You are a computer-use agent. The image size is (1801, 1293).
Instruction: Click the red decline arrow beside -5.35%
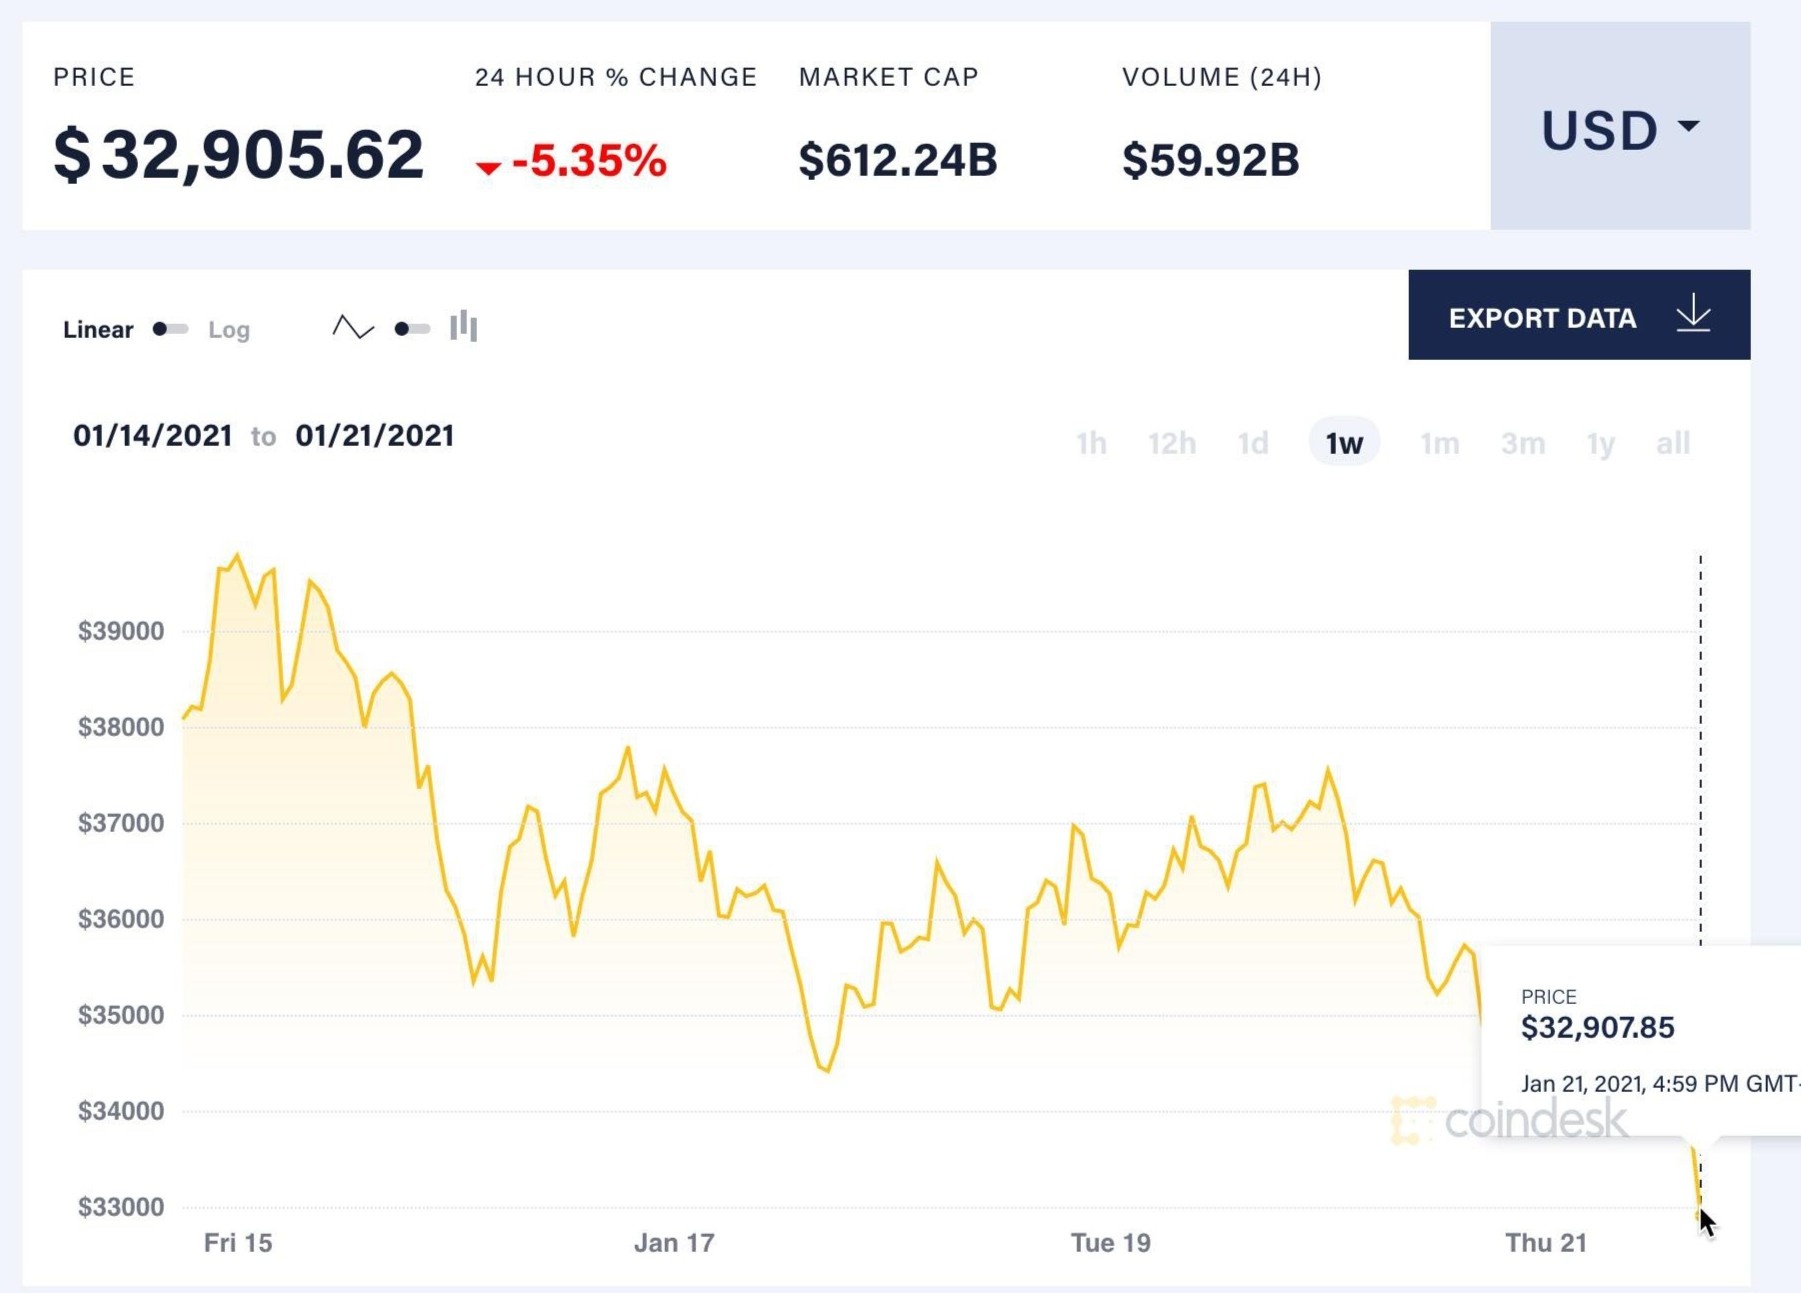(489, 168)
